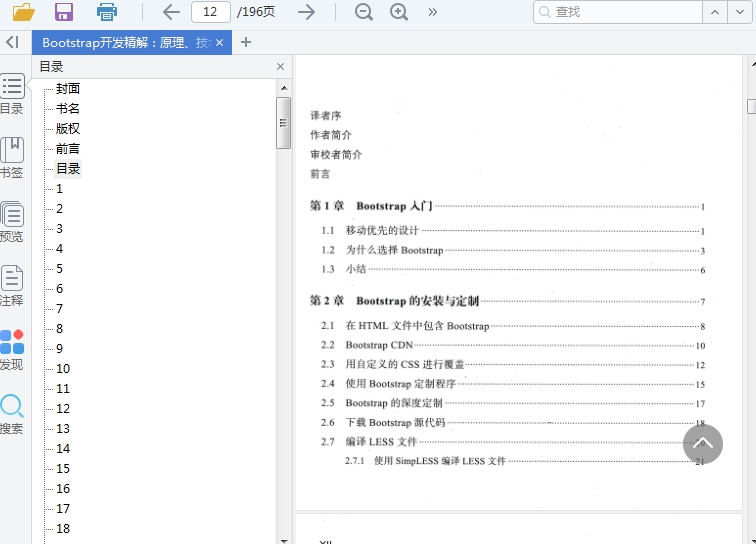756x544 pixels.
Task: Select 版权 in the outline tree
Action: (68, 129)
